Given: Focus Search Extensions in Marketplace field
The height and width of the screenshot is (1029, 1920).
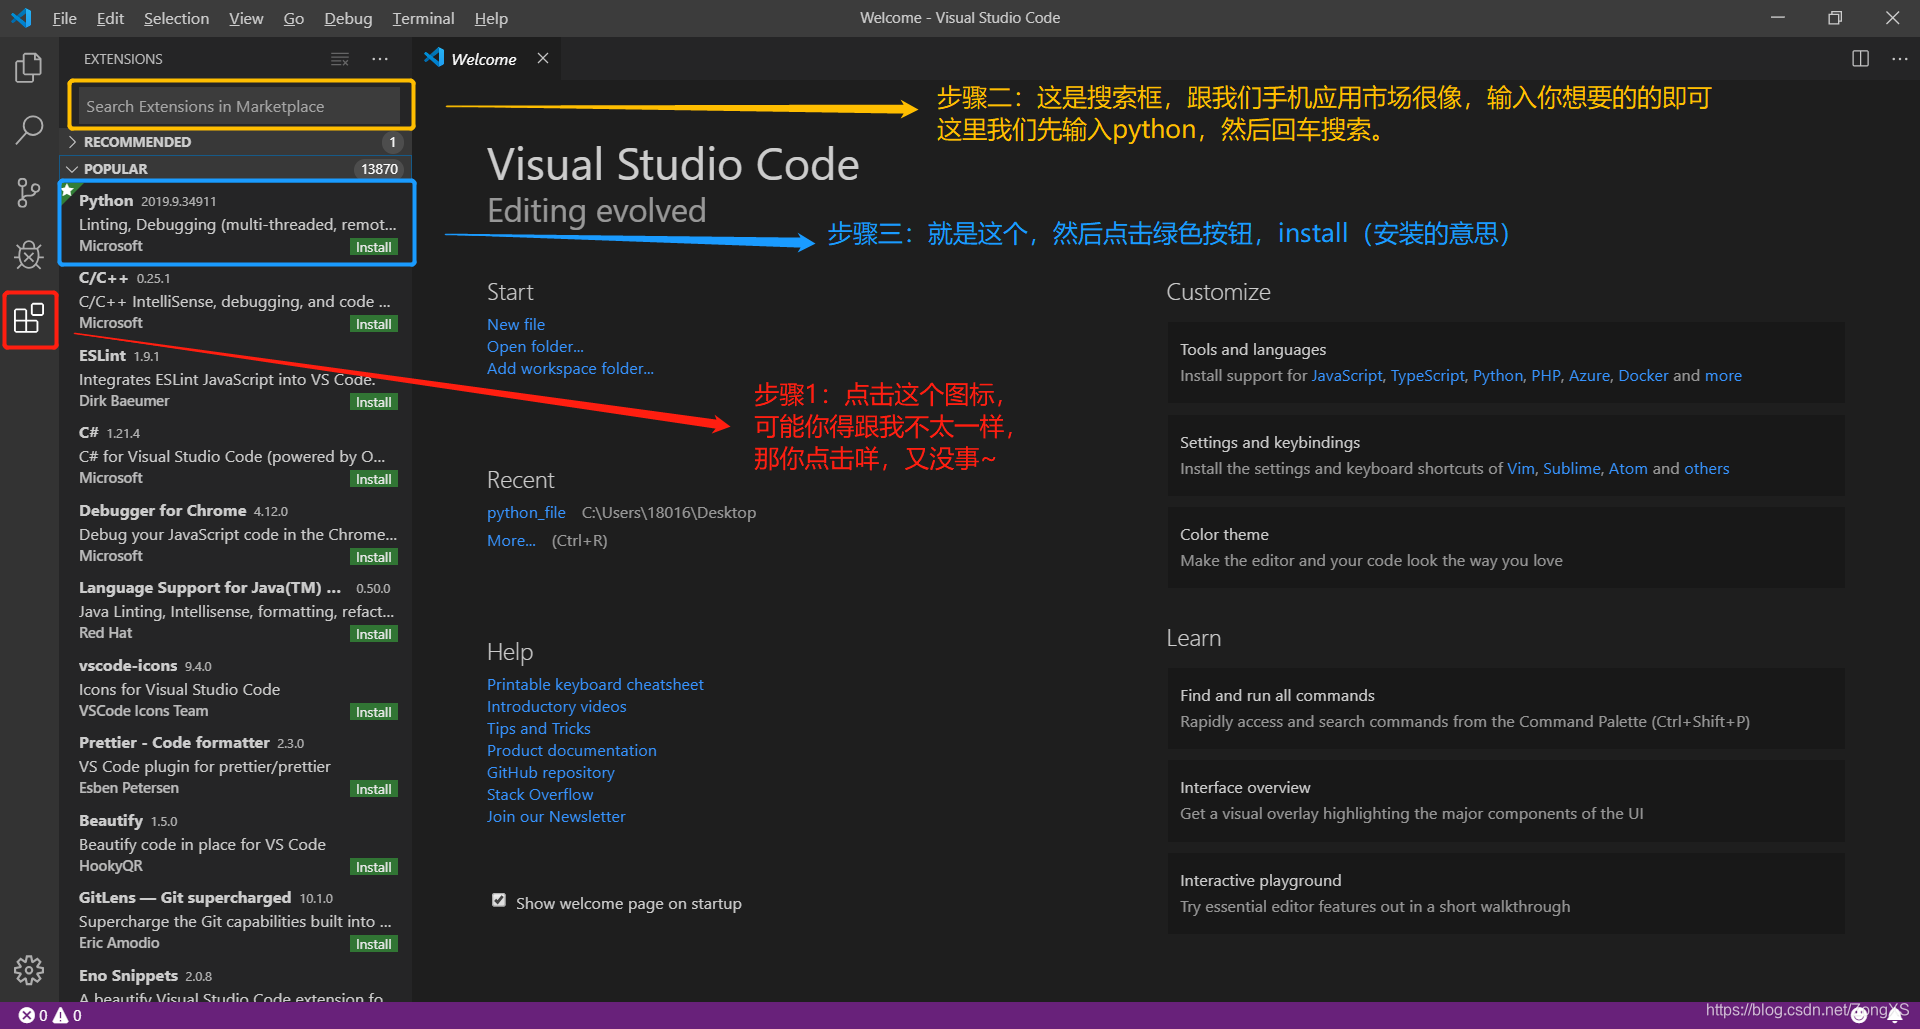Looking at the screenshot, I should pyautogui.click(x=240, y=106).
